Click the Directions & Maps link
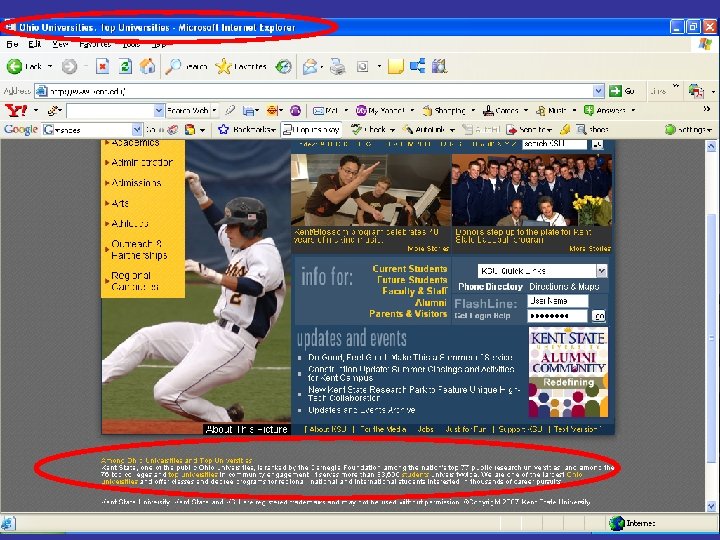The height and width of the screenshot is (540, 720). click(564, 287)
